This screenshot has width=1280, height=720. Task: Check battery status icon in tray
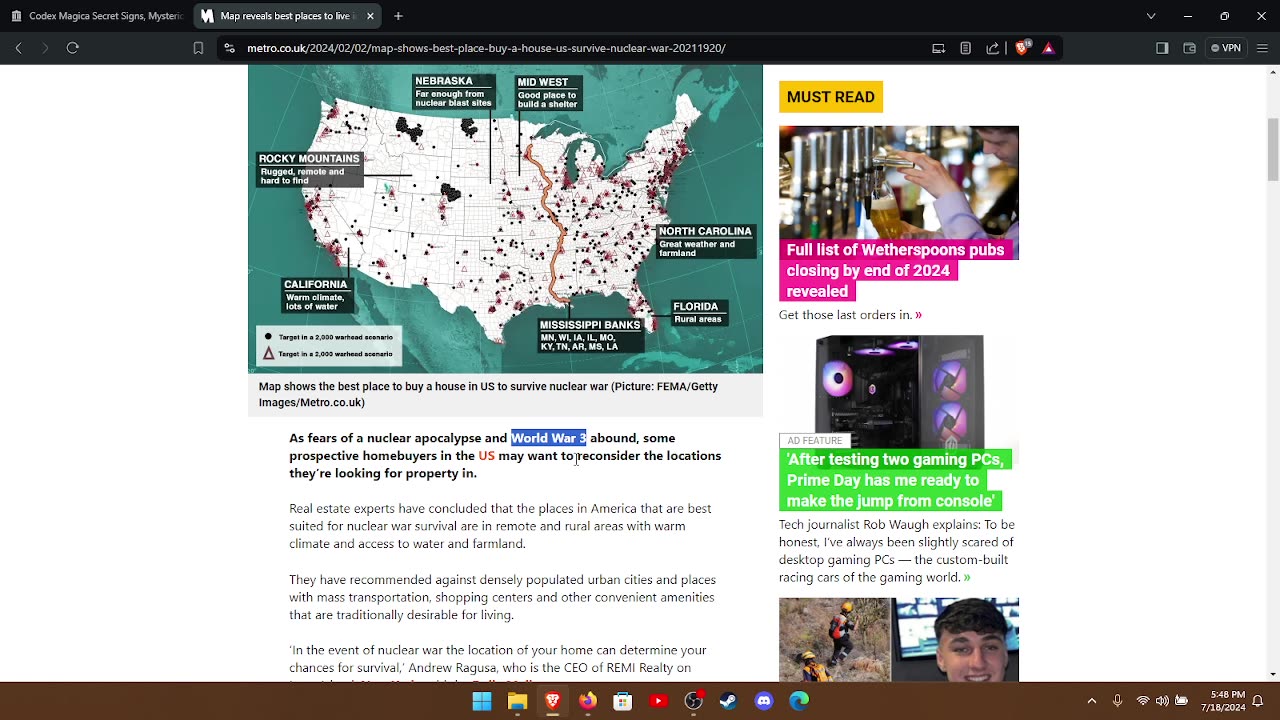(1181, 701)
